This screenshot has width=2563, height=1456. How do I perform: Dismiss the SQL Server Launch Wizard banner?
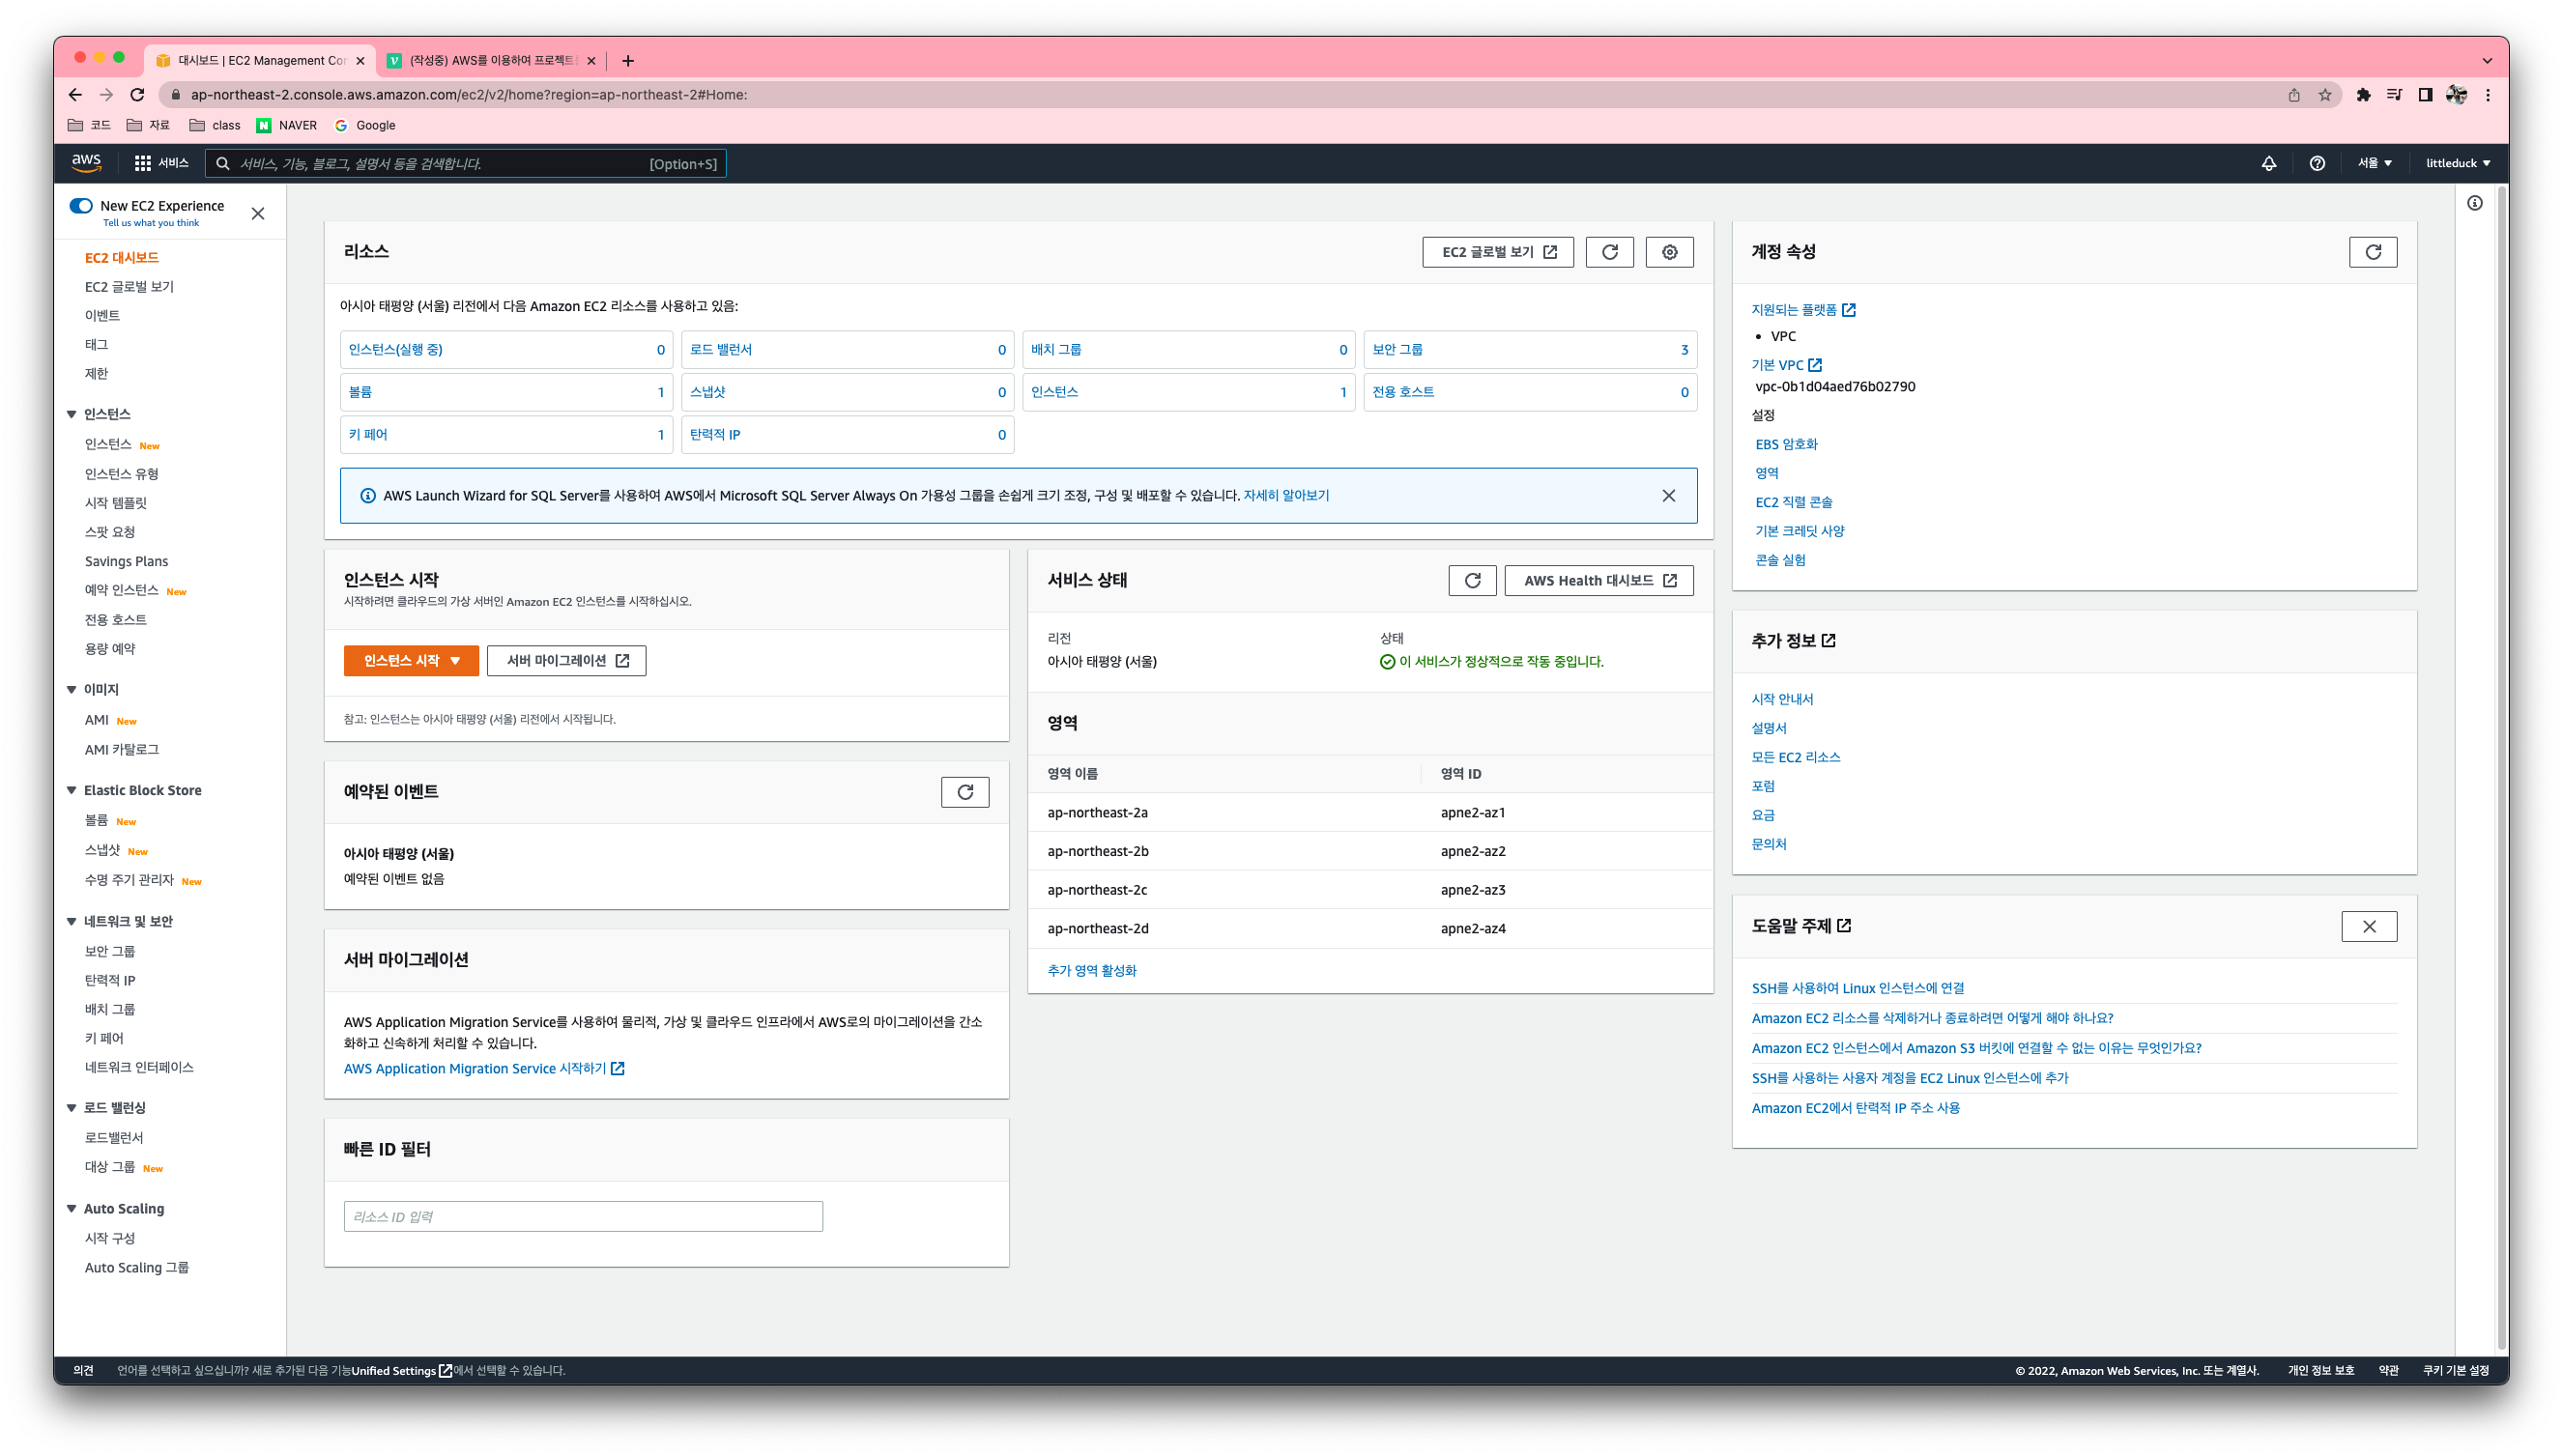point(1668,495)
